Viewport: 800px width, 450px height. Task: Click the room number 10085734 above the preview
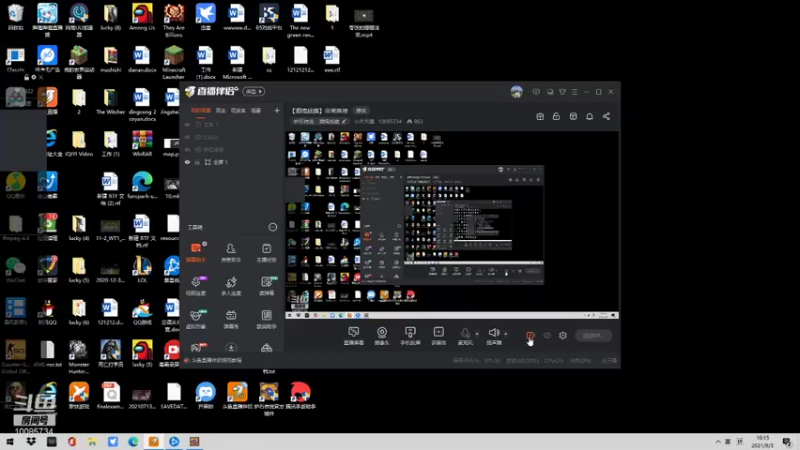click(x=390, y=121)
